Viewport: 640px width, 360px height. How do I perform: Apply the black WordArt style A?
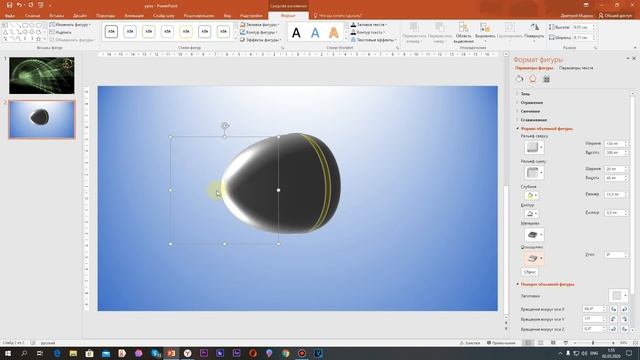click(296, 33)
